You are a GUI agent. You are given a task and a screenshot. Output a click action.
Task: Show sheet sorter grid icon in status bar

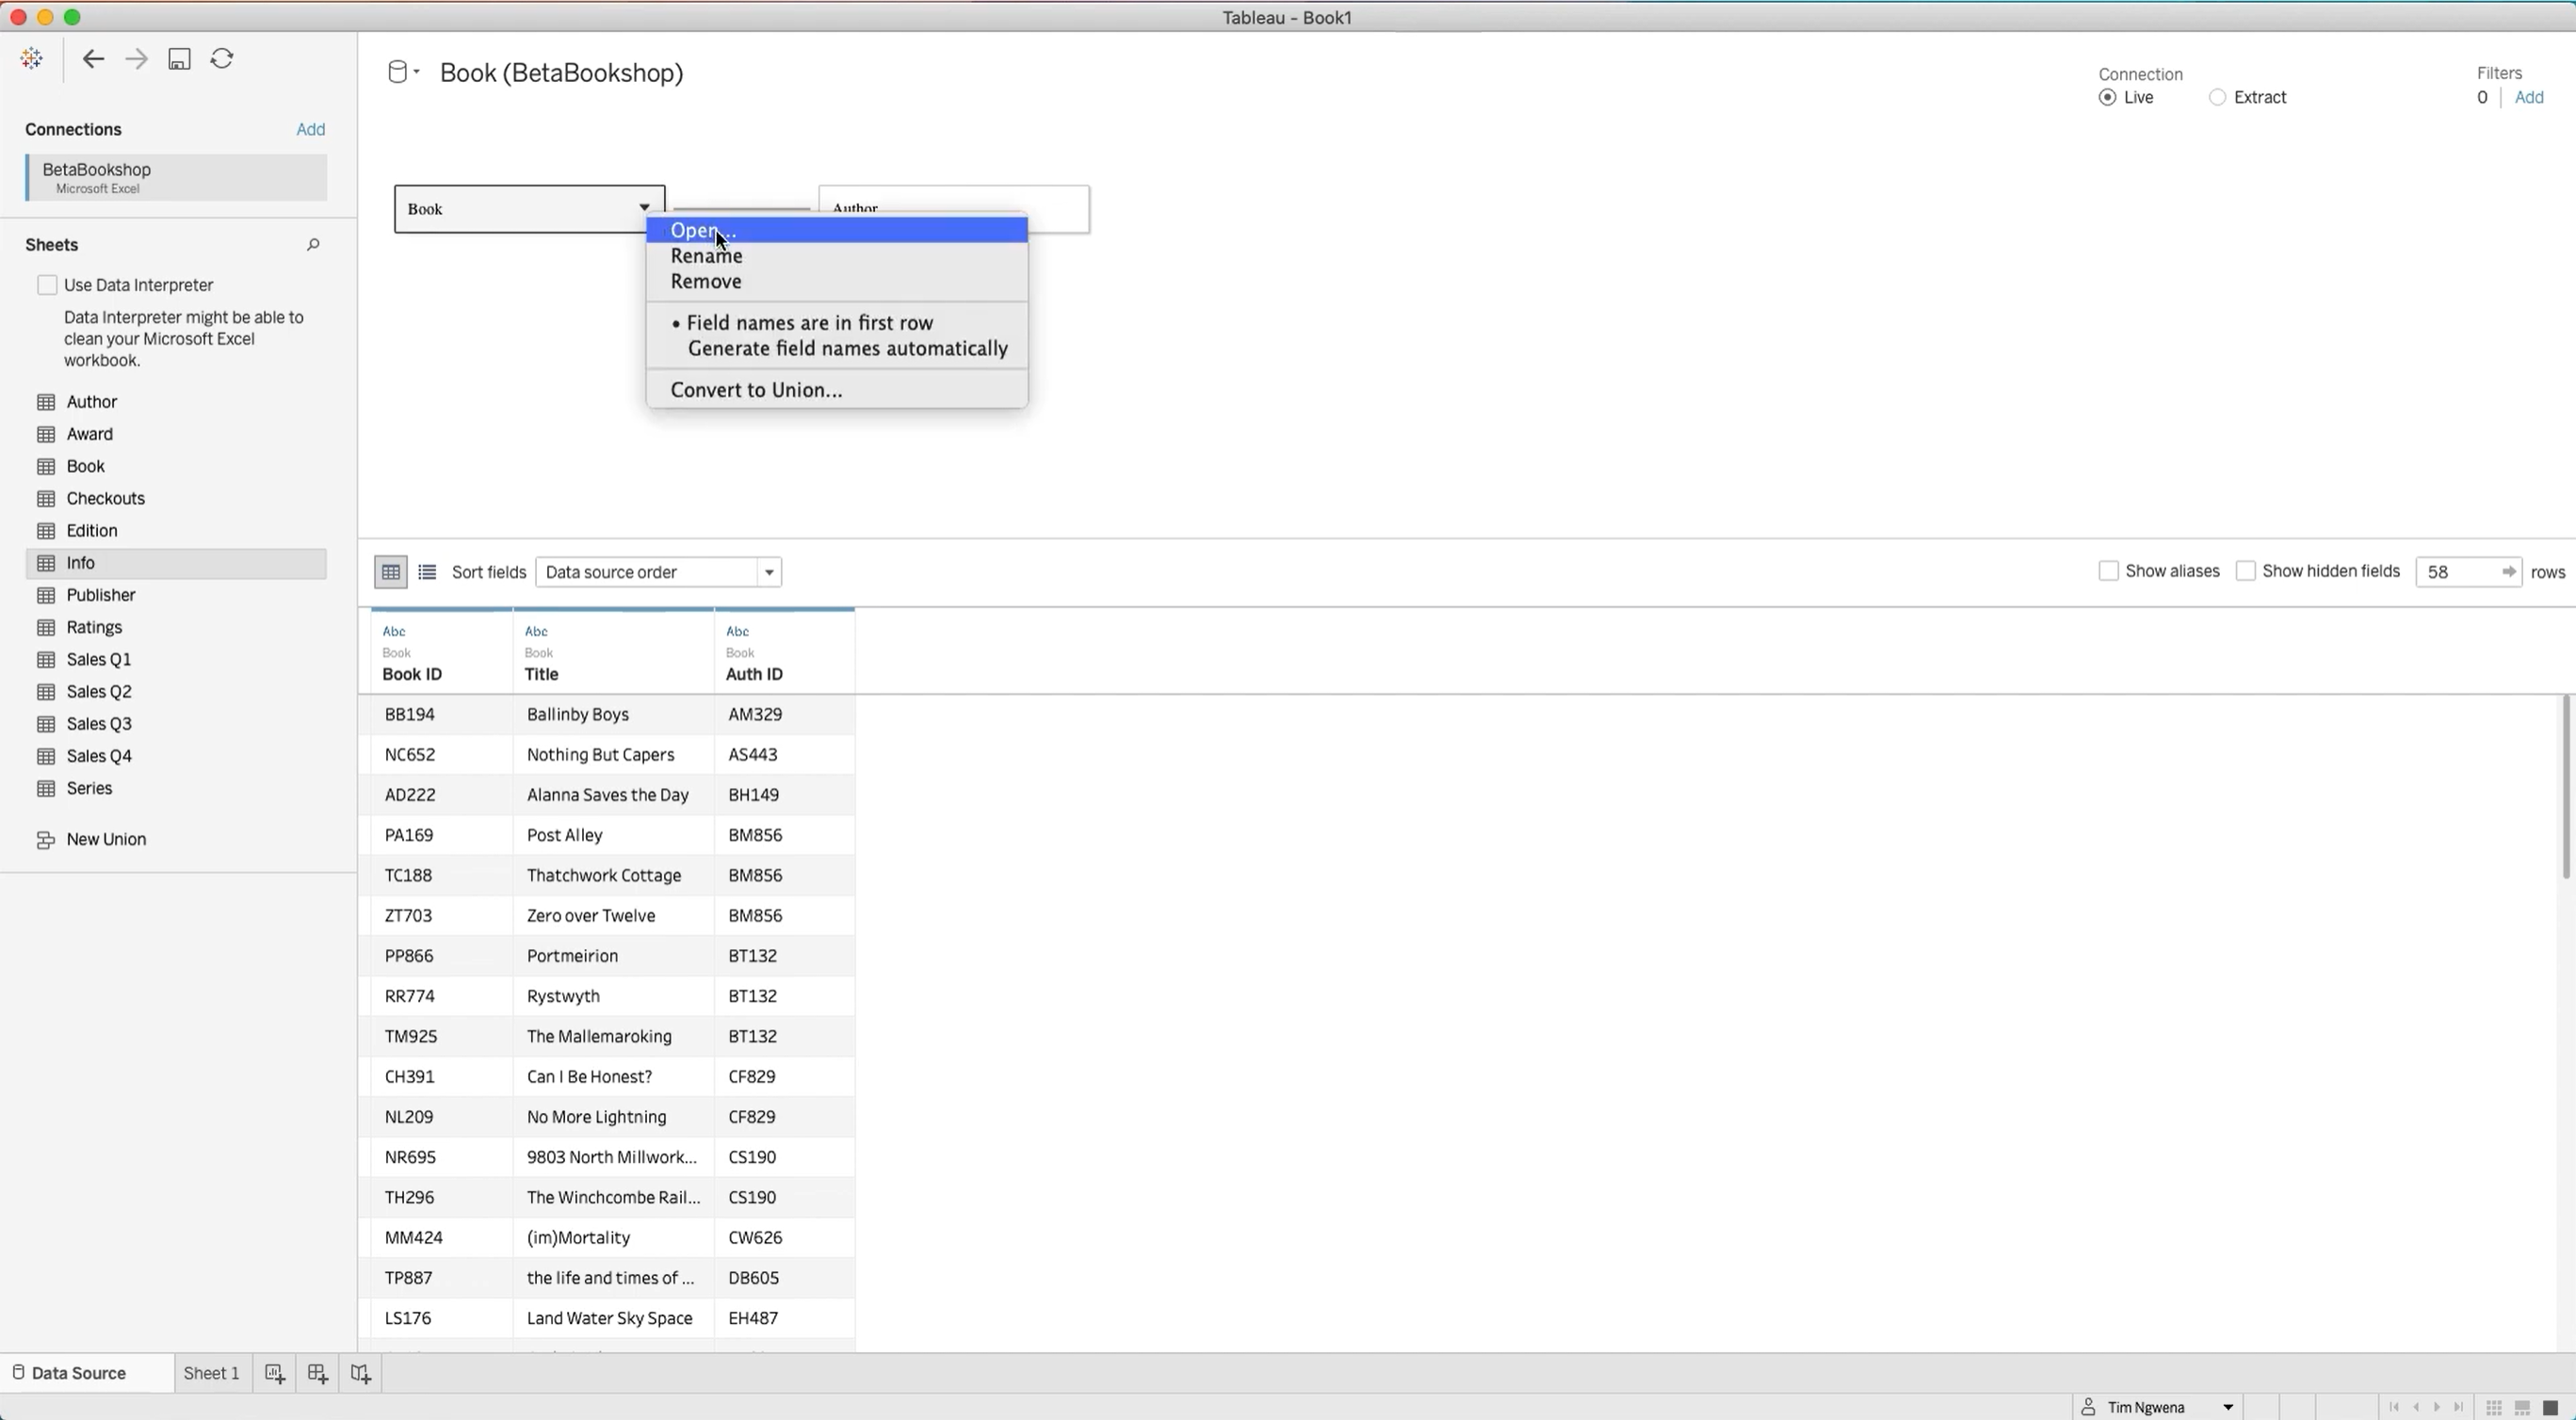pos(2494,1407)
